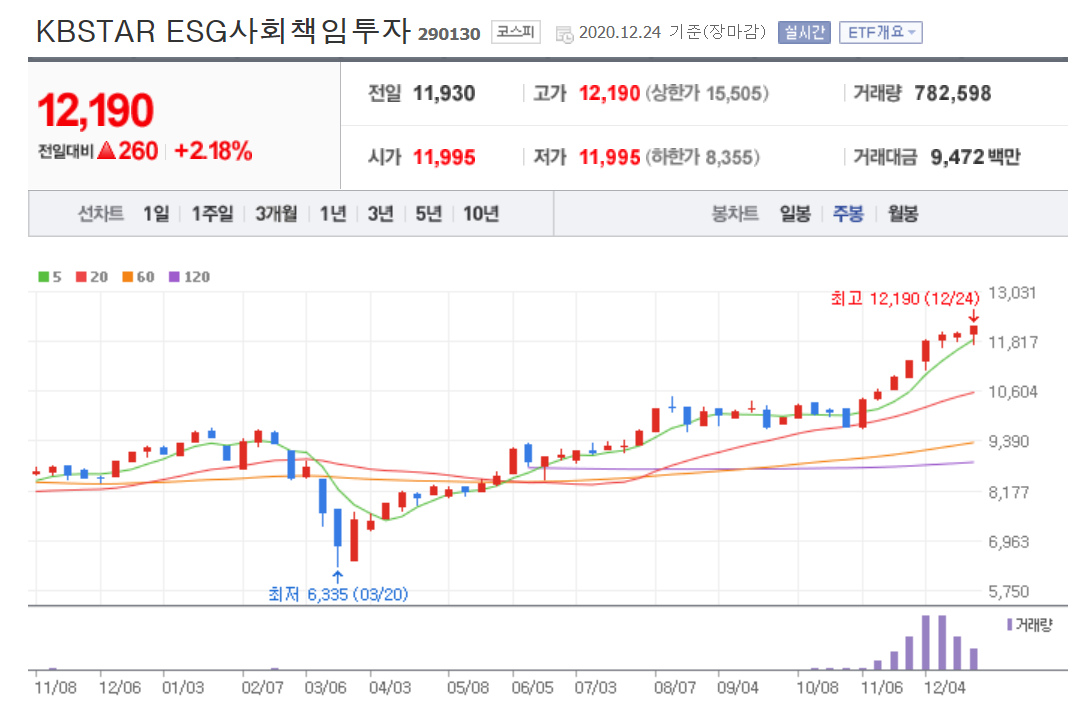Click the 9,390 price axis label
This screenshot has width=1068, height=719.
(1009, 441)
